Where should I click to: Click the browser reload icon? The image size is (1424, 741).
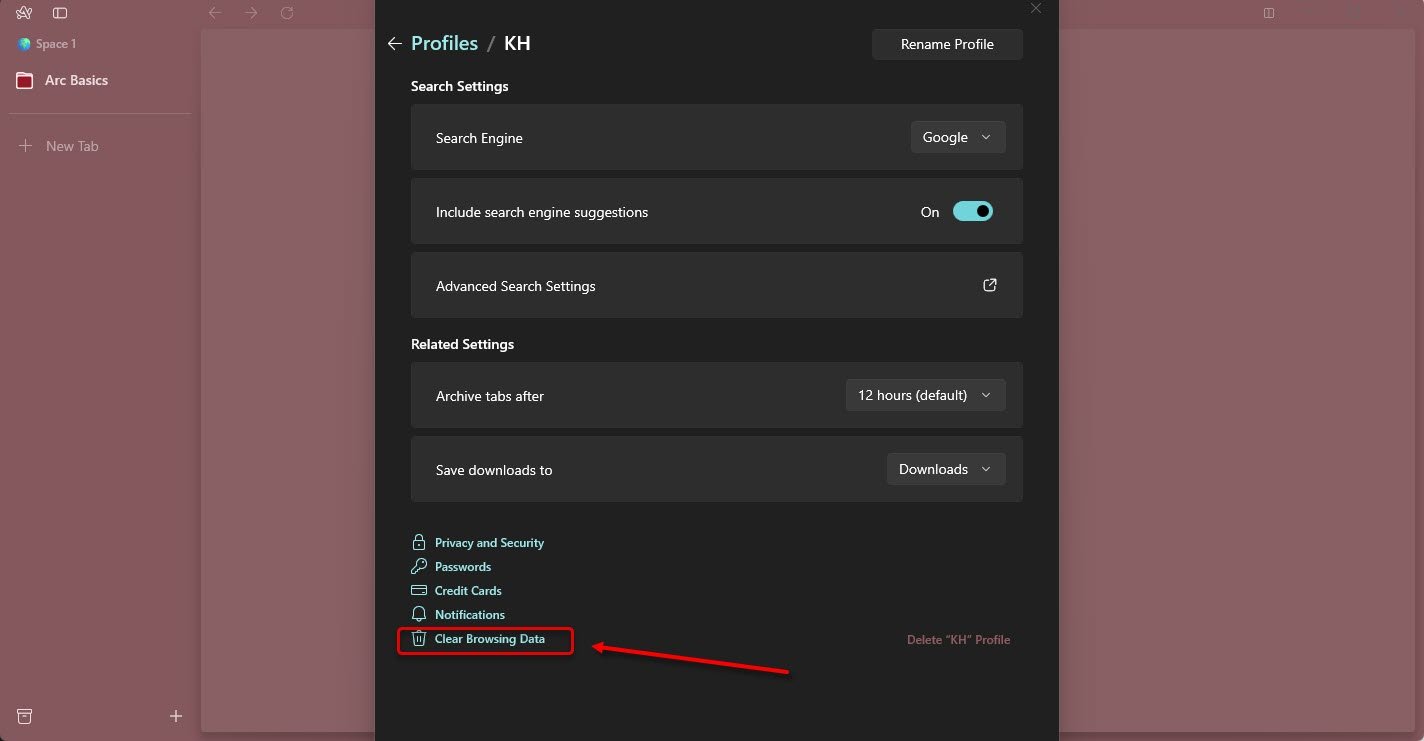tap(287, 13)
